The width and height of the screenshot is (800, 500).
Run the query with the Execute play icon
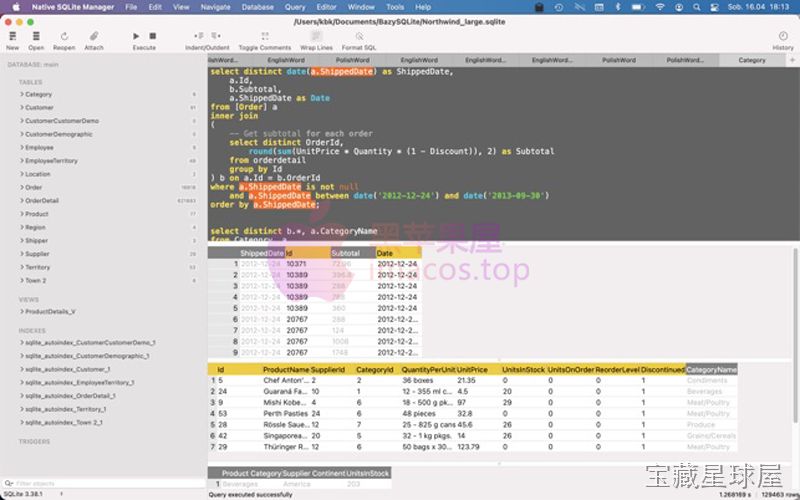(x=136, y=36)
